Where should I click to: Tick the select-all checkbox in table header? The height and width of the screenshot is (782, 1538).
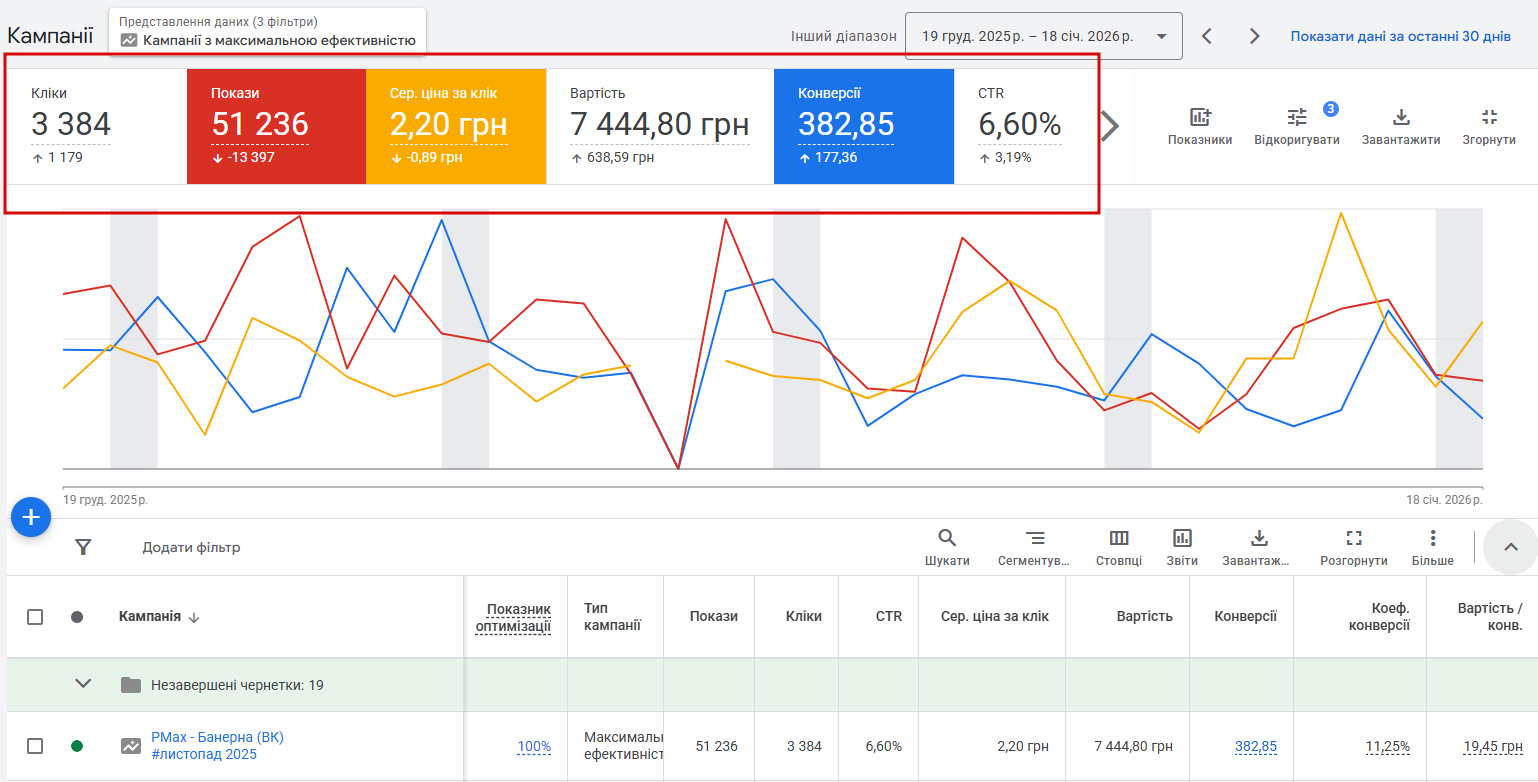(x=35, y=617)
